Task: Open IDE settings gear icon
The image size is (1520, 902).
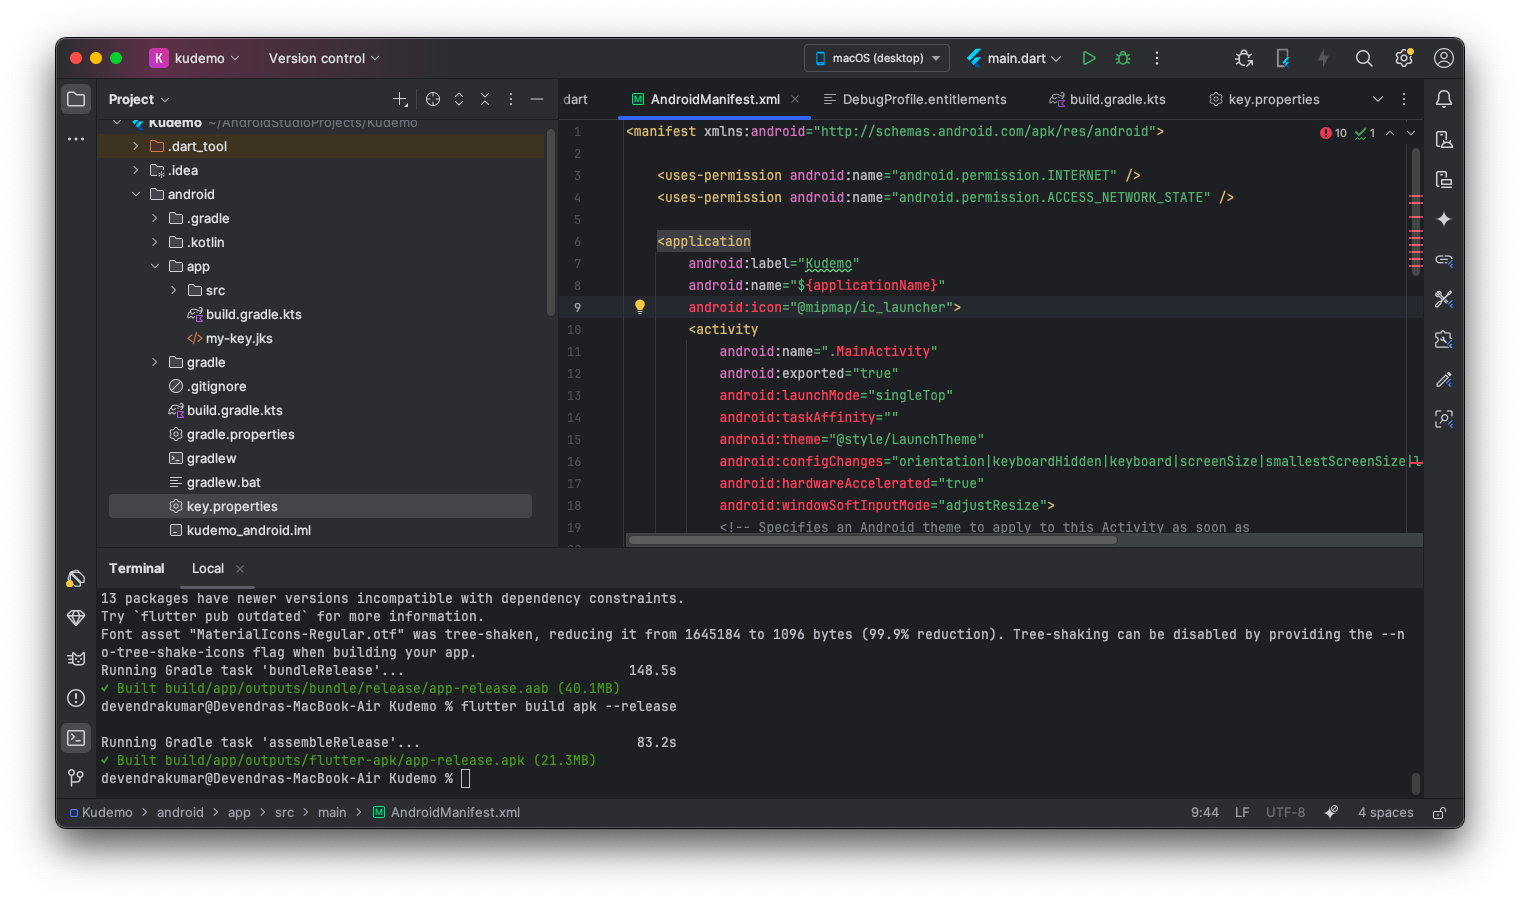Action: coord(1404,58)
